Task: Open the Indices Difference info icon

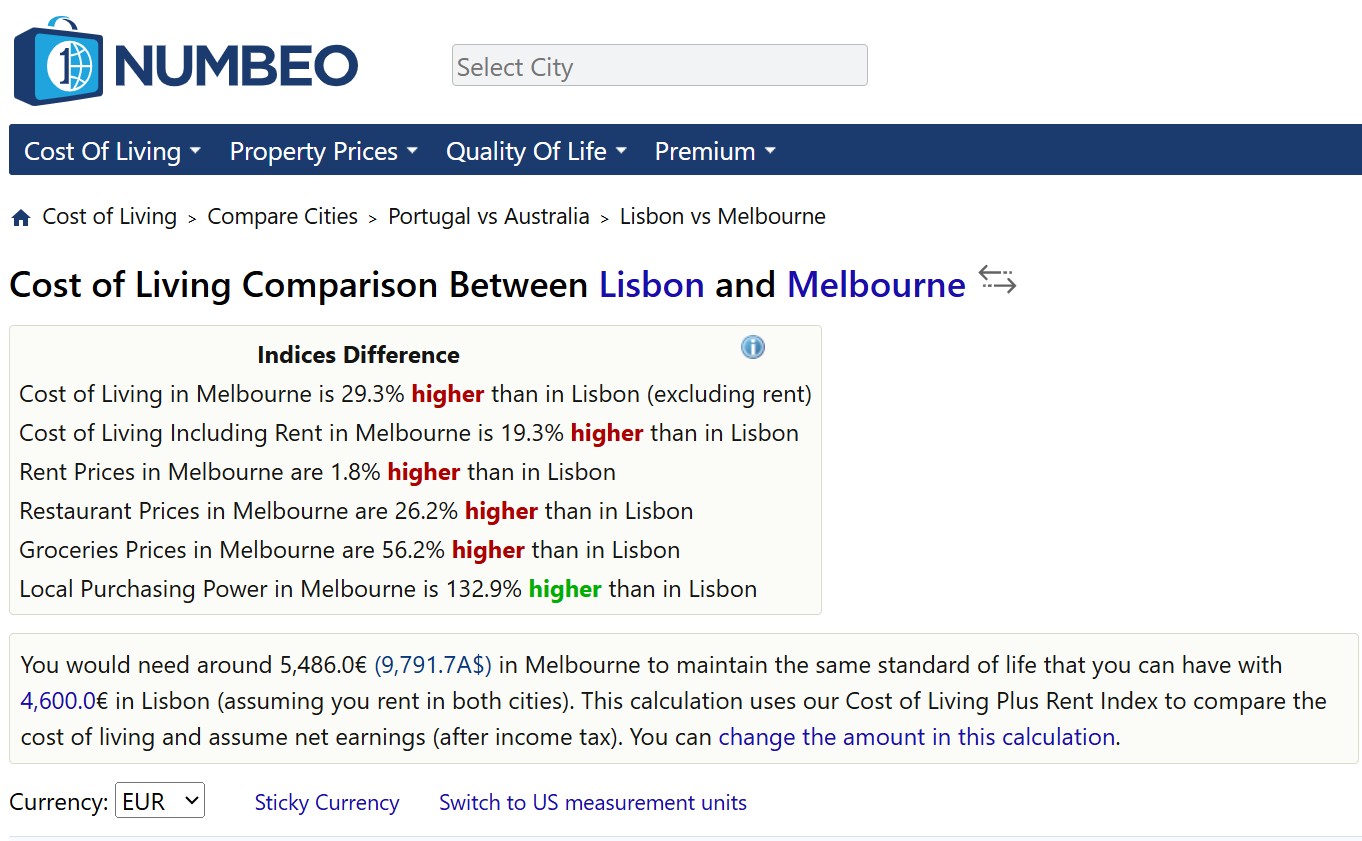Action: [753, 347]
